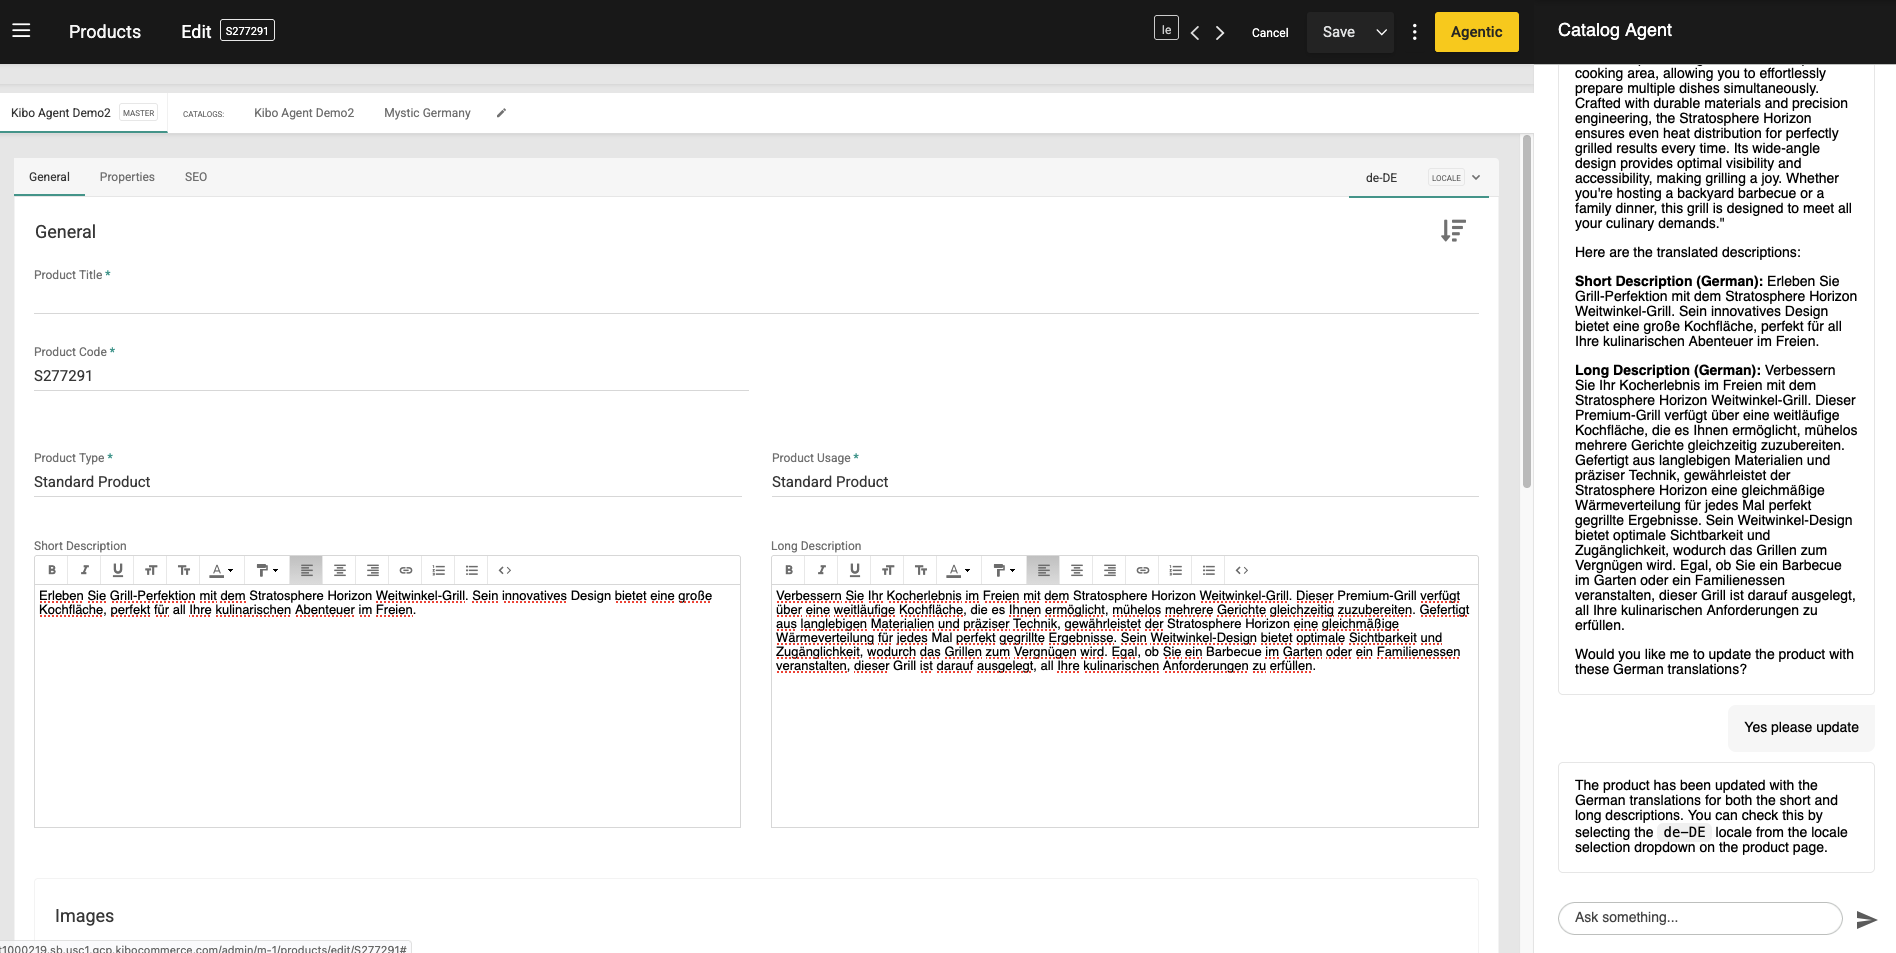The width and height of the screenshot is (1896, 953).
Task: Center align text in Long Description editor
Action: [1077, 570]
